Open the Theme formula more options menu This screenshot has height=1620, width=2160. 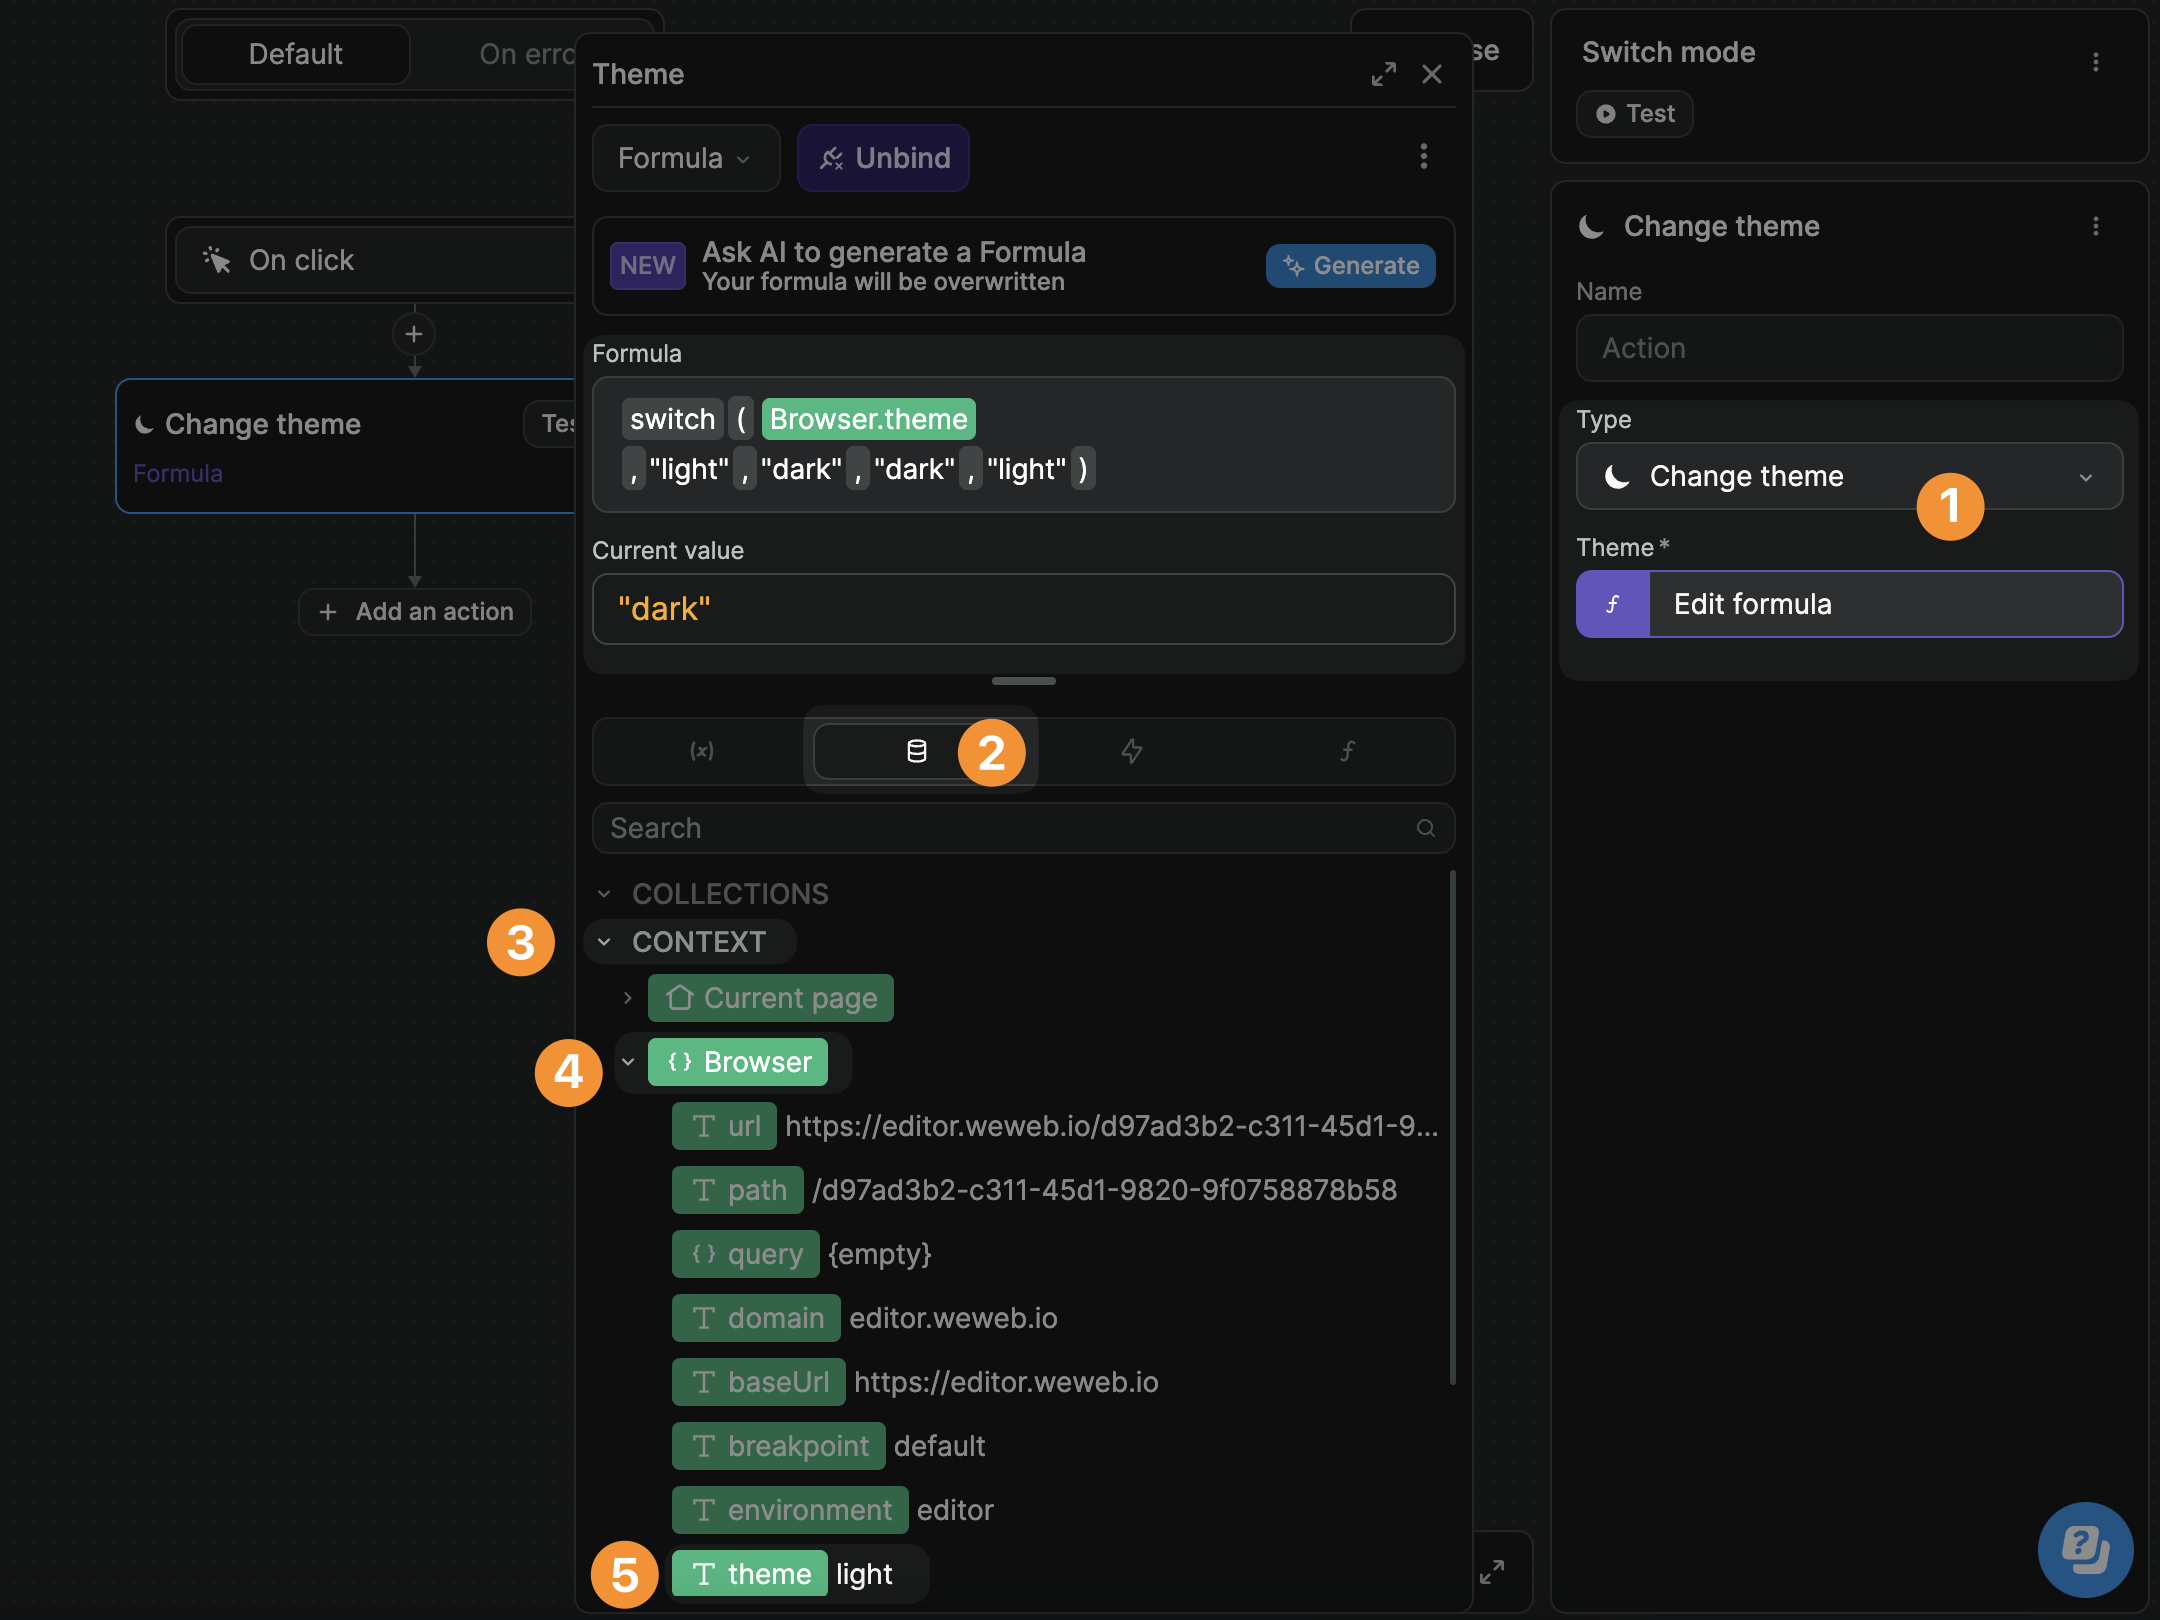(x=1424, y=157)
